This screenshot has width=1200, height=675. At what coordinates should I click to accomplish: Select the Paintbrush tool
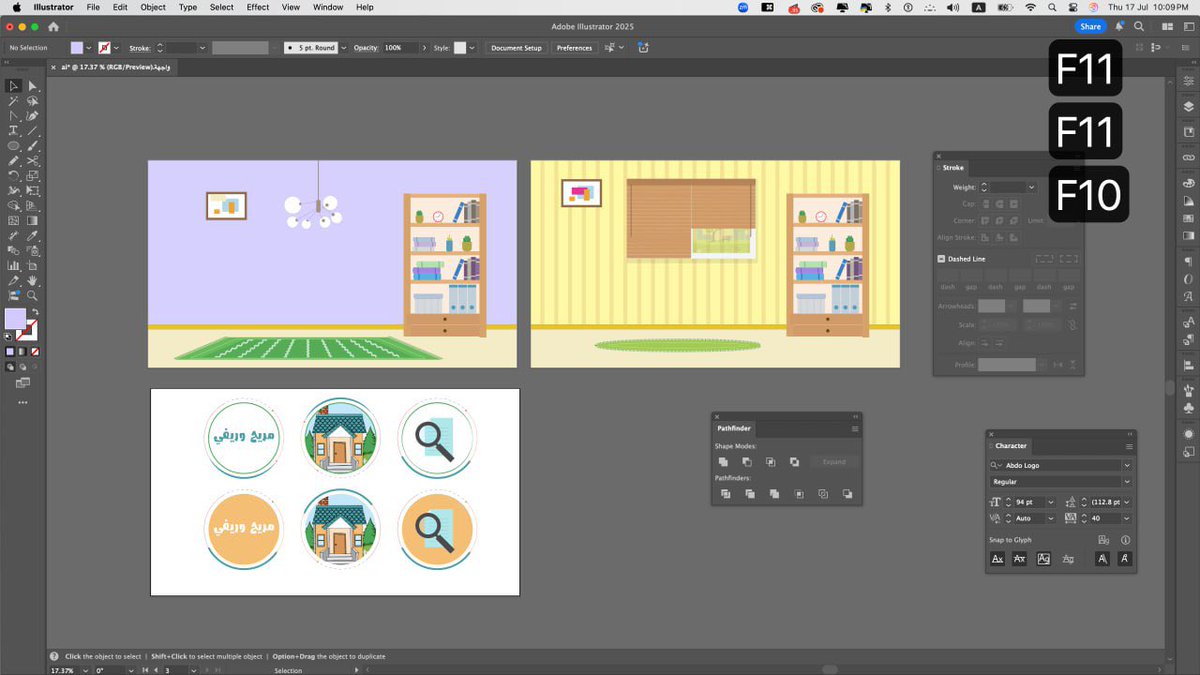point(32,146)
